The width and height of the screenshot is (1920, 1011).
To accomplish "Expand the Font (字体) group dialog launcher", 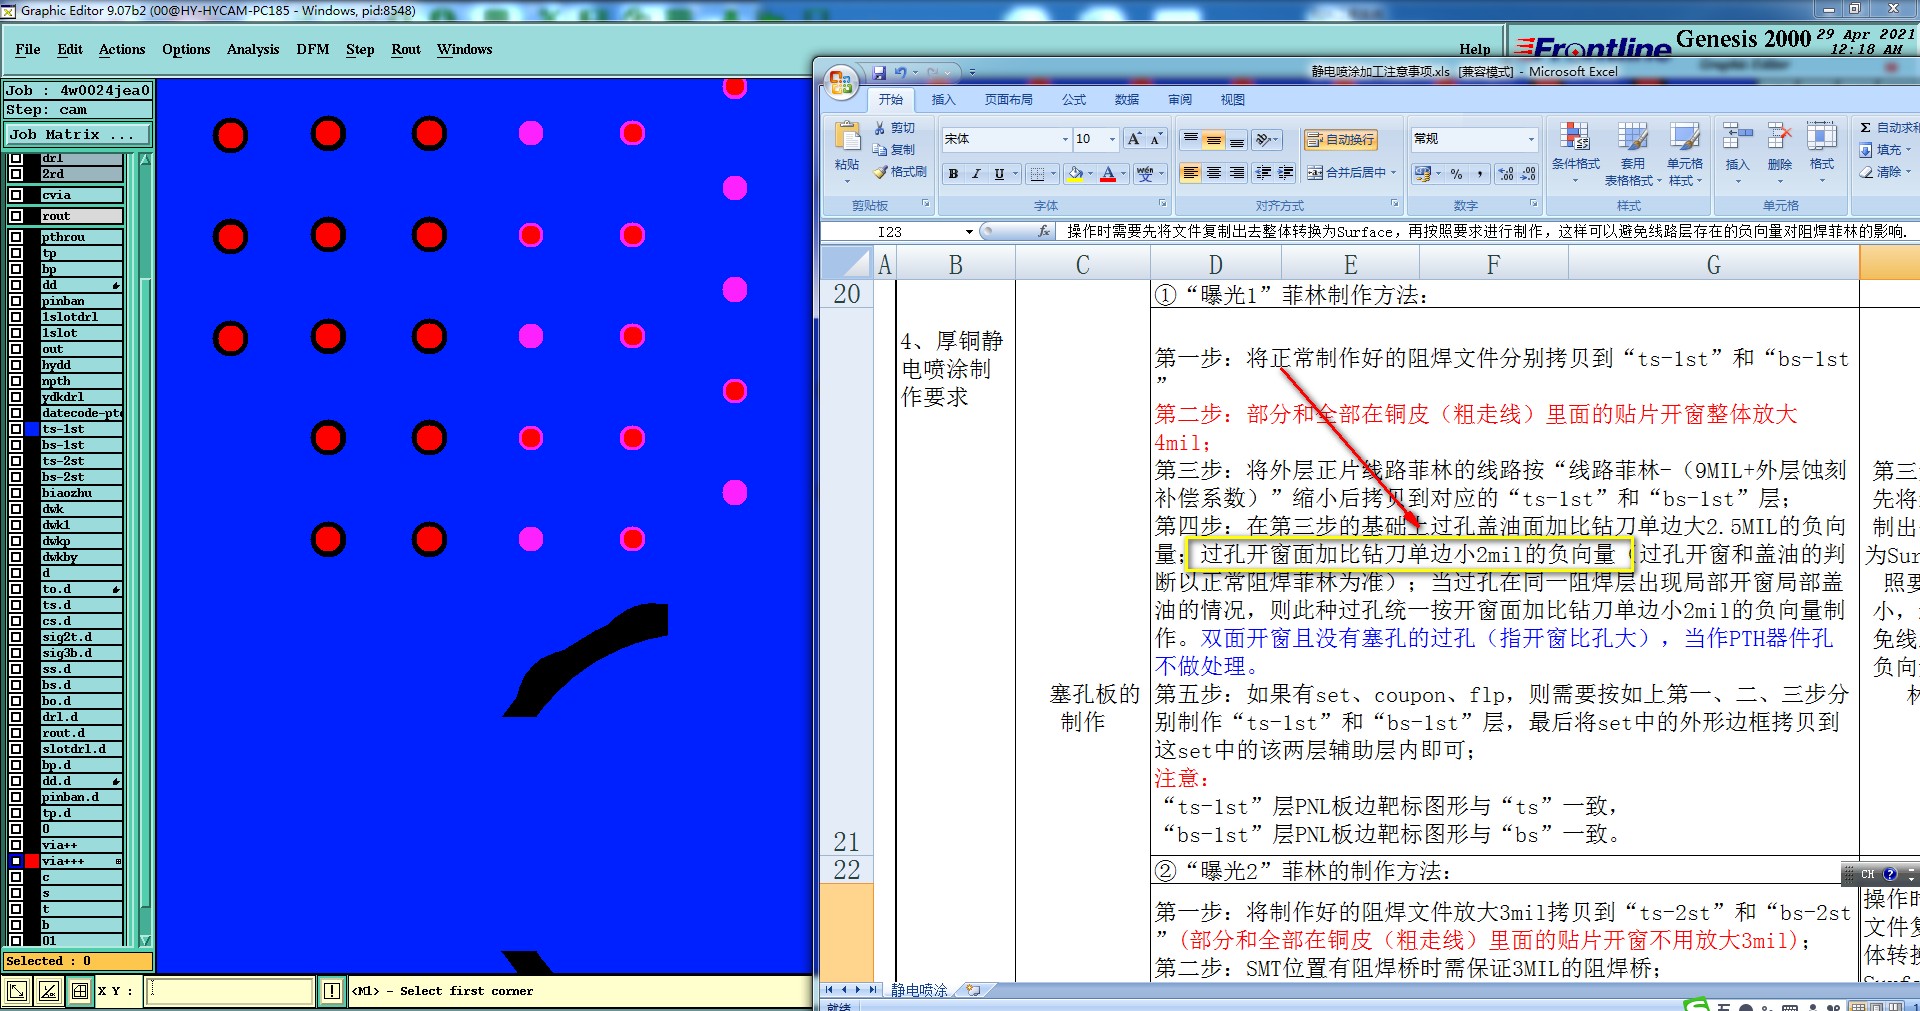I will [1162, 204].
